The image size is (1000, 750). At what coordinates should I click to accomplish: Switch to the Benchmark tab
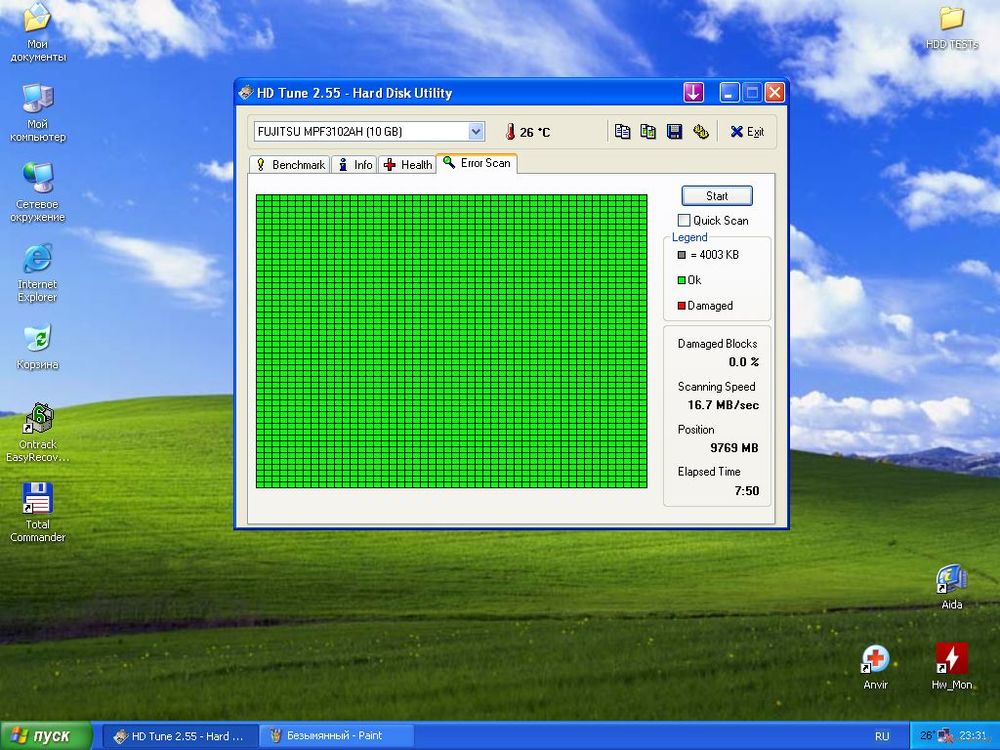click(289, 165)
